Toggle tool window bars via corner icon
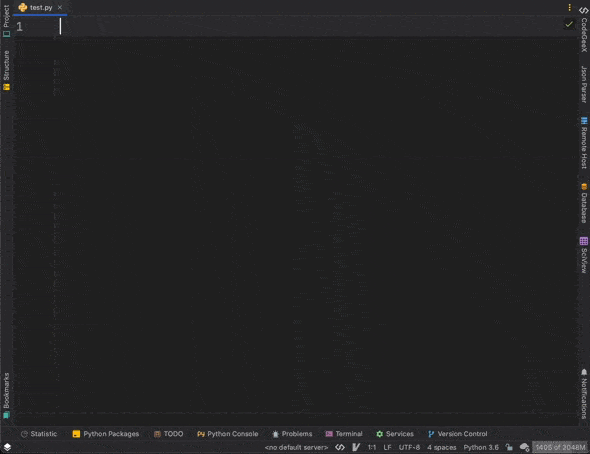 (x=7, y=447)
